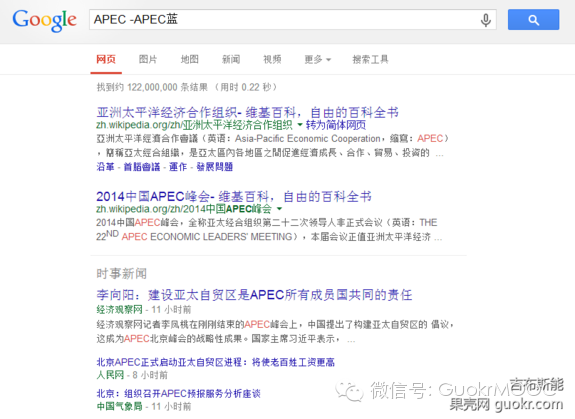Click zh.wikipedia.org/zh/2014中国APEC峰会 URL text
Image resolution: width=575 pixels, height=419 pixels.
tap(184, 209)
